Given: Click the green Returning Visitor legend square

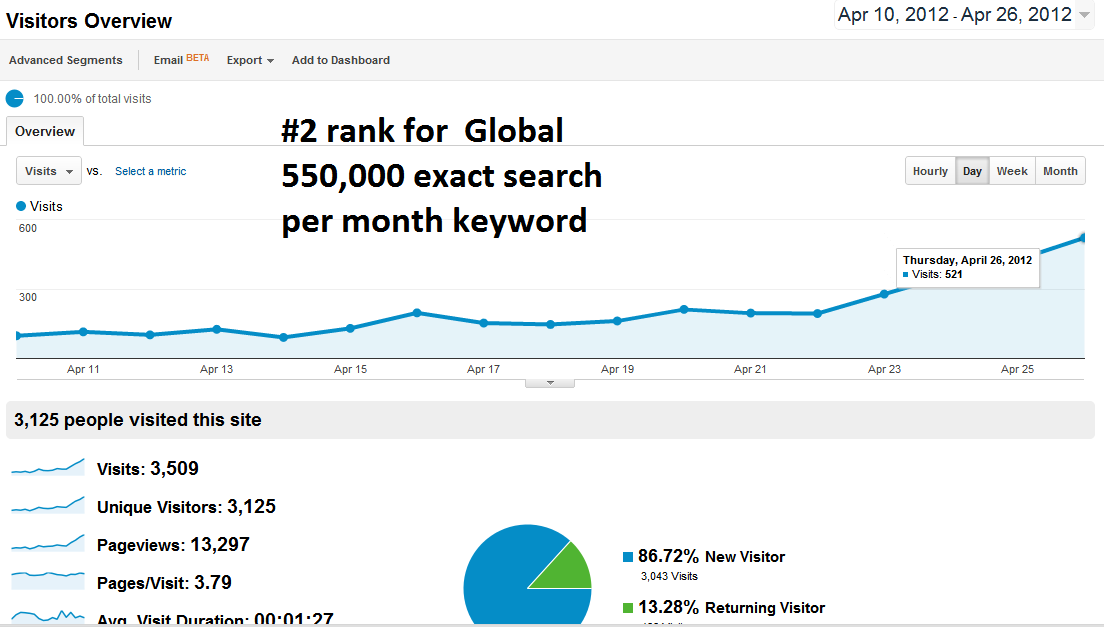Looking at the screenshot, I should (628, 608).
